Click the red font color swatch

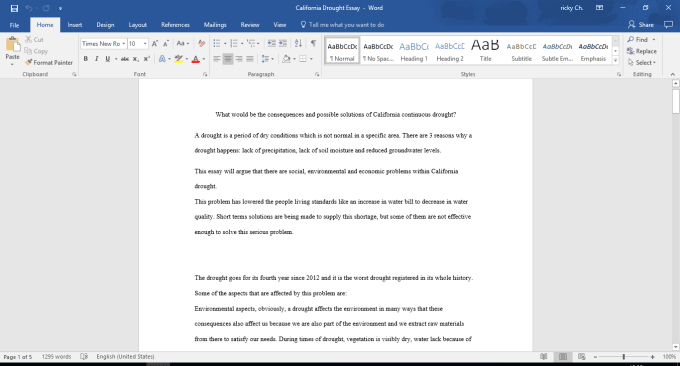pyautogui.click(x=196, y=59)
